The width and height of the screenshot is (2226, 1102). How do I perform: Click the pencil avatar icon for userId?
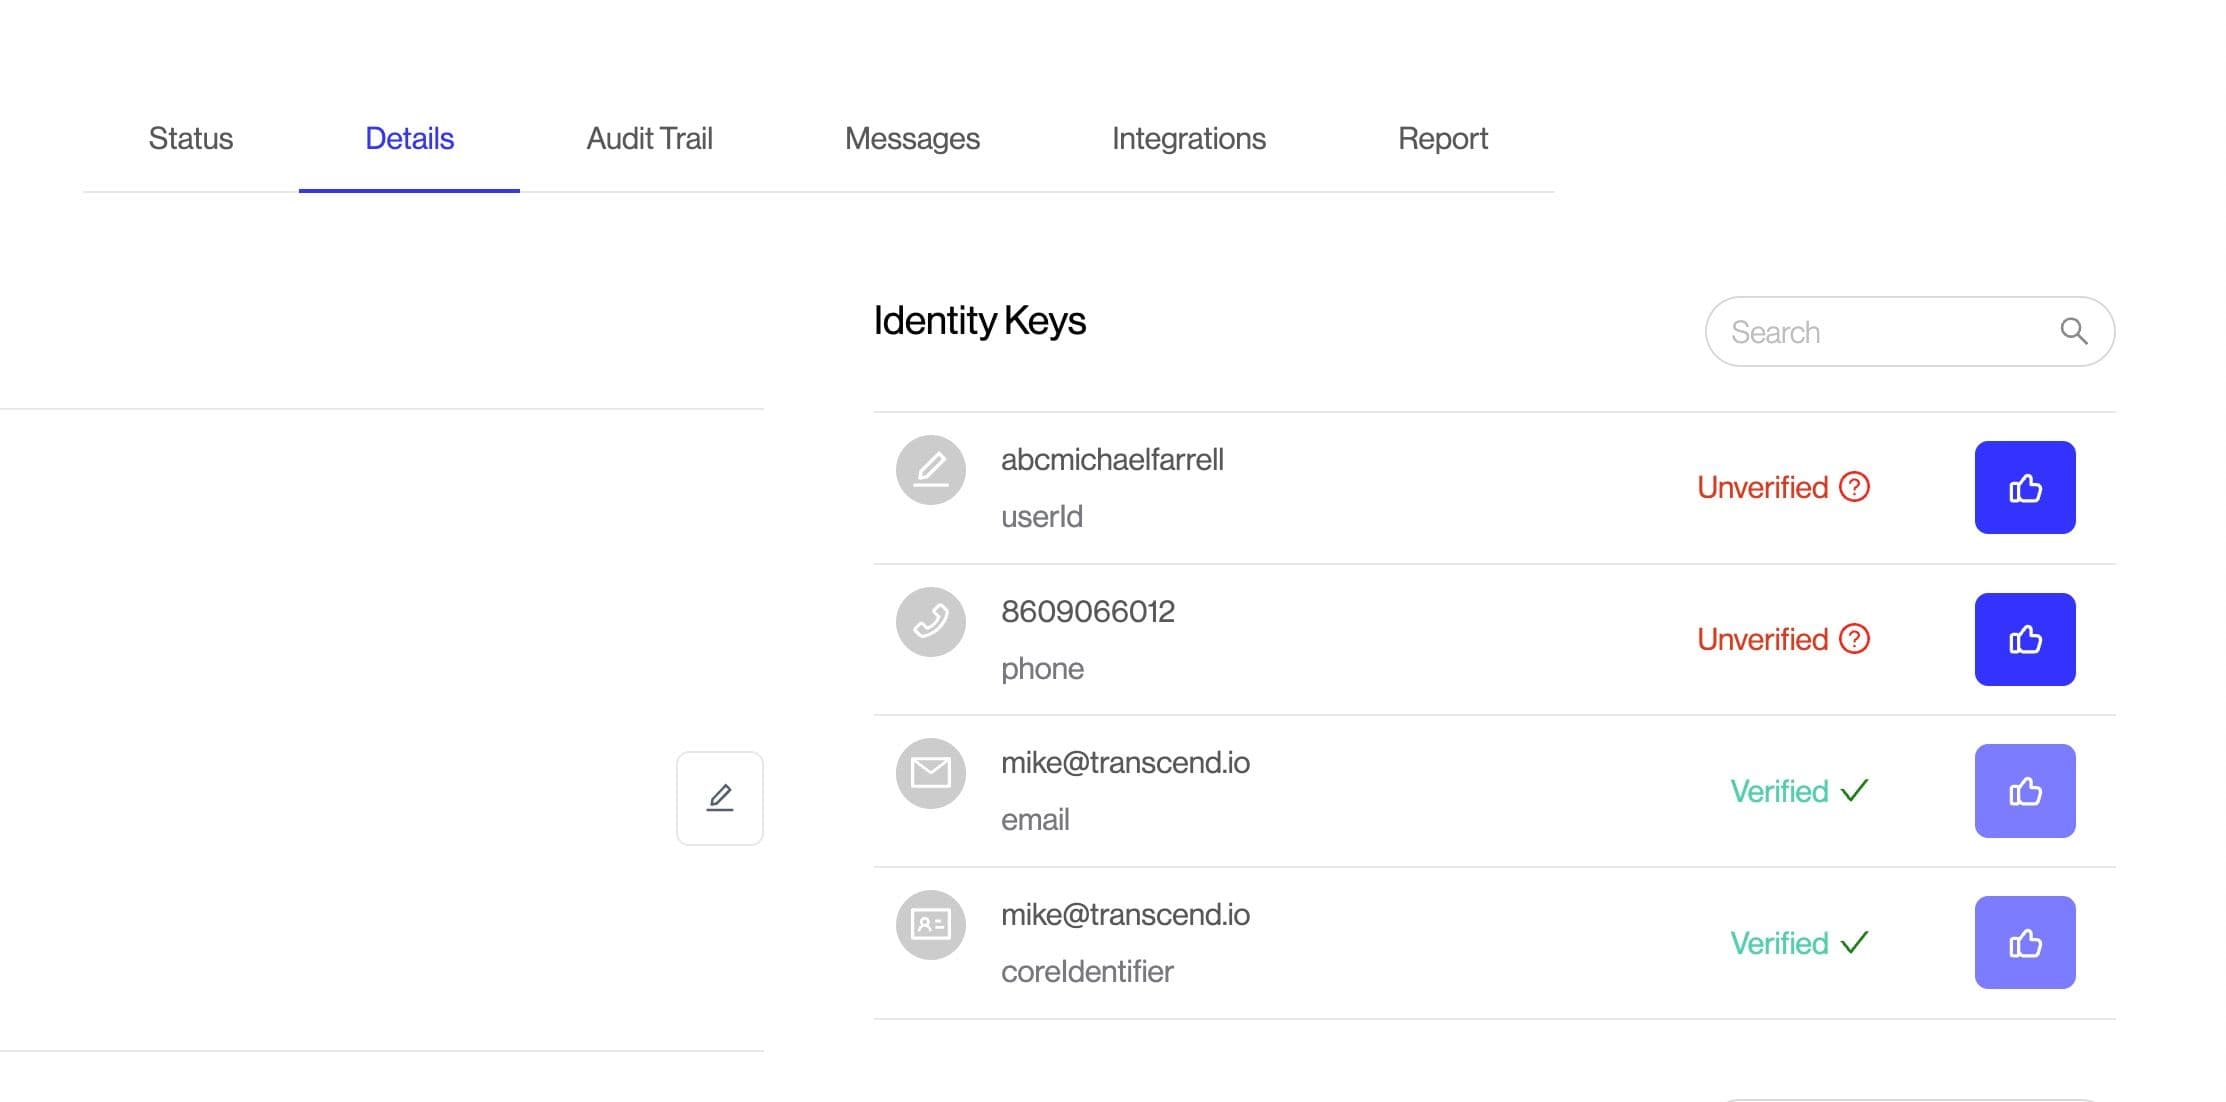coord(930,469)
